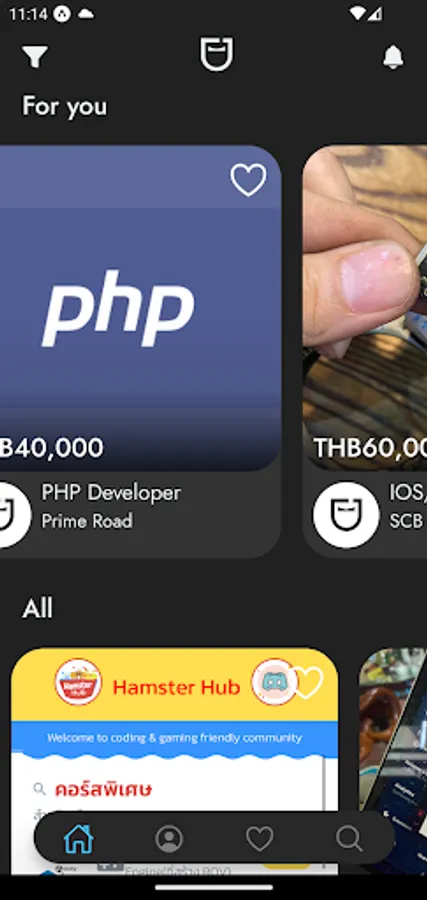Image resolution: width=427 pixels, height=900 pixels.
Task: Select the Prime Road company name
Action: tap(87, 521)
